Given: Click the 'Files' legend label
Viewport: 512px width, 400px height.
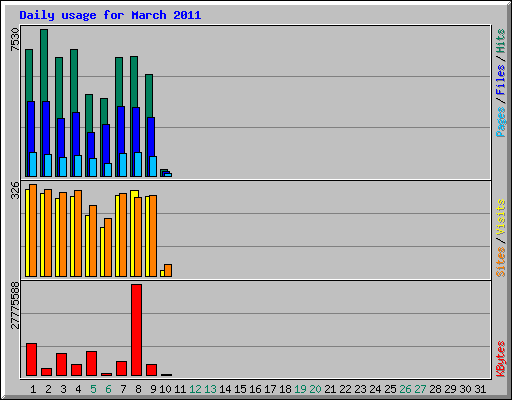Looking at the screenshot, I should (500, 79).
